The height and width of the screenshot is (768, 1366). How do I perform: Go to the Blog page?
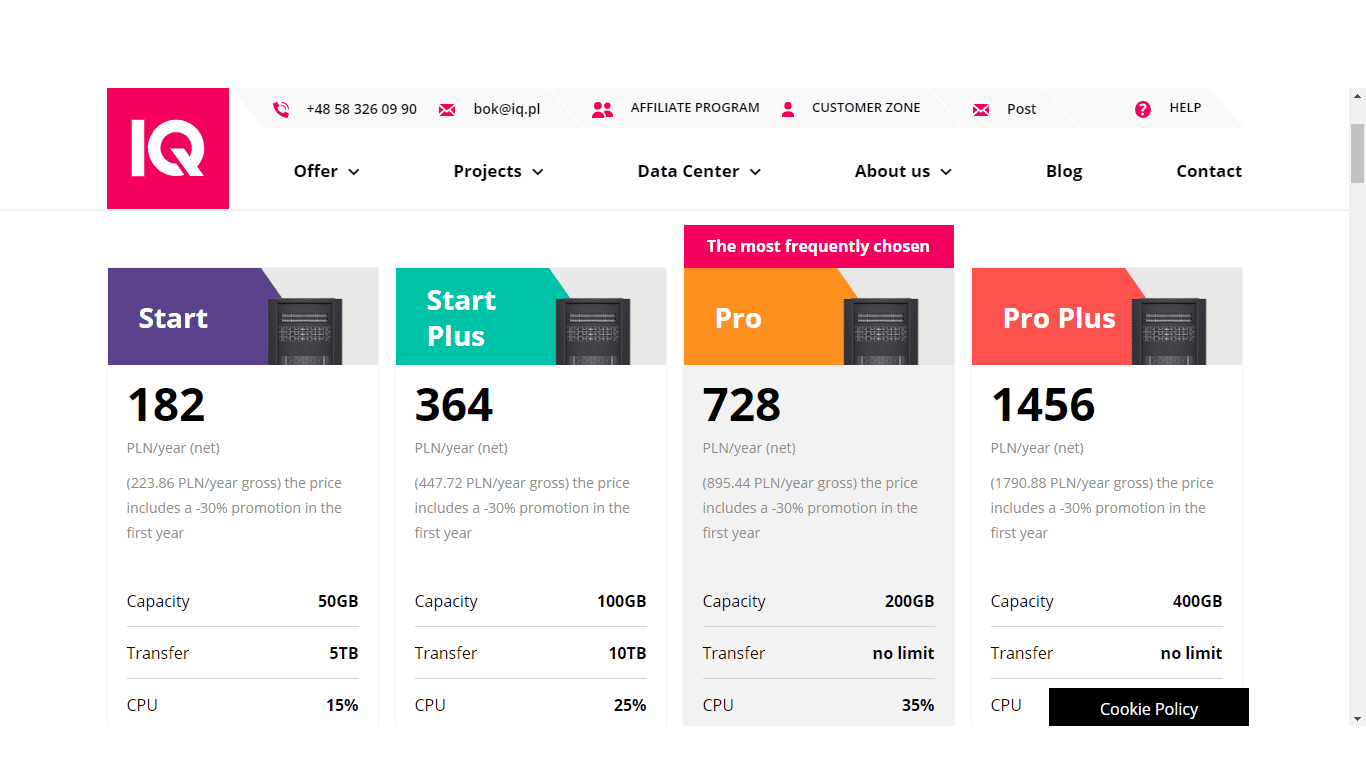(x=1064, y=171)
